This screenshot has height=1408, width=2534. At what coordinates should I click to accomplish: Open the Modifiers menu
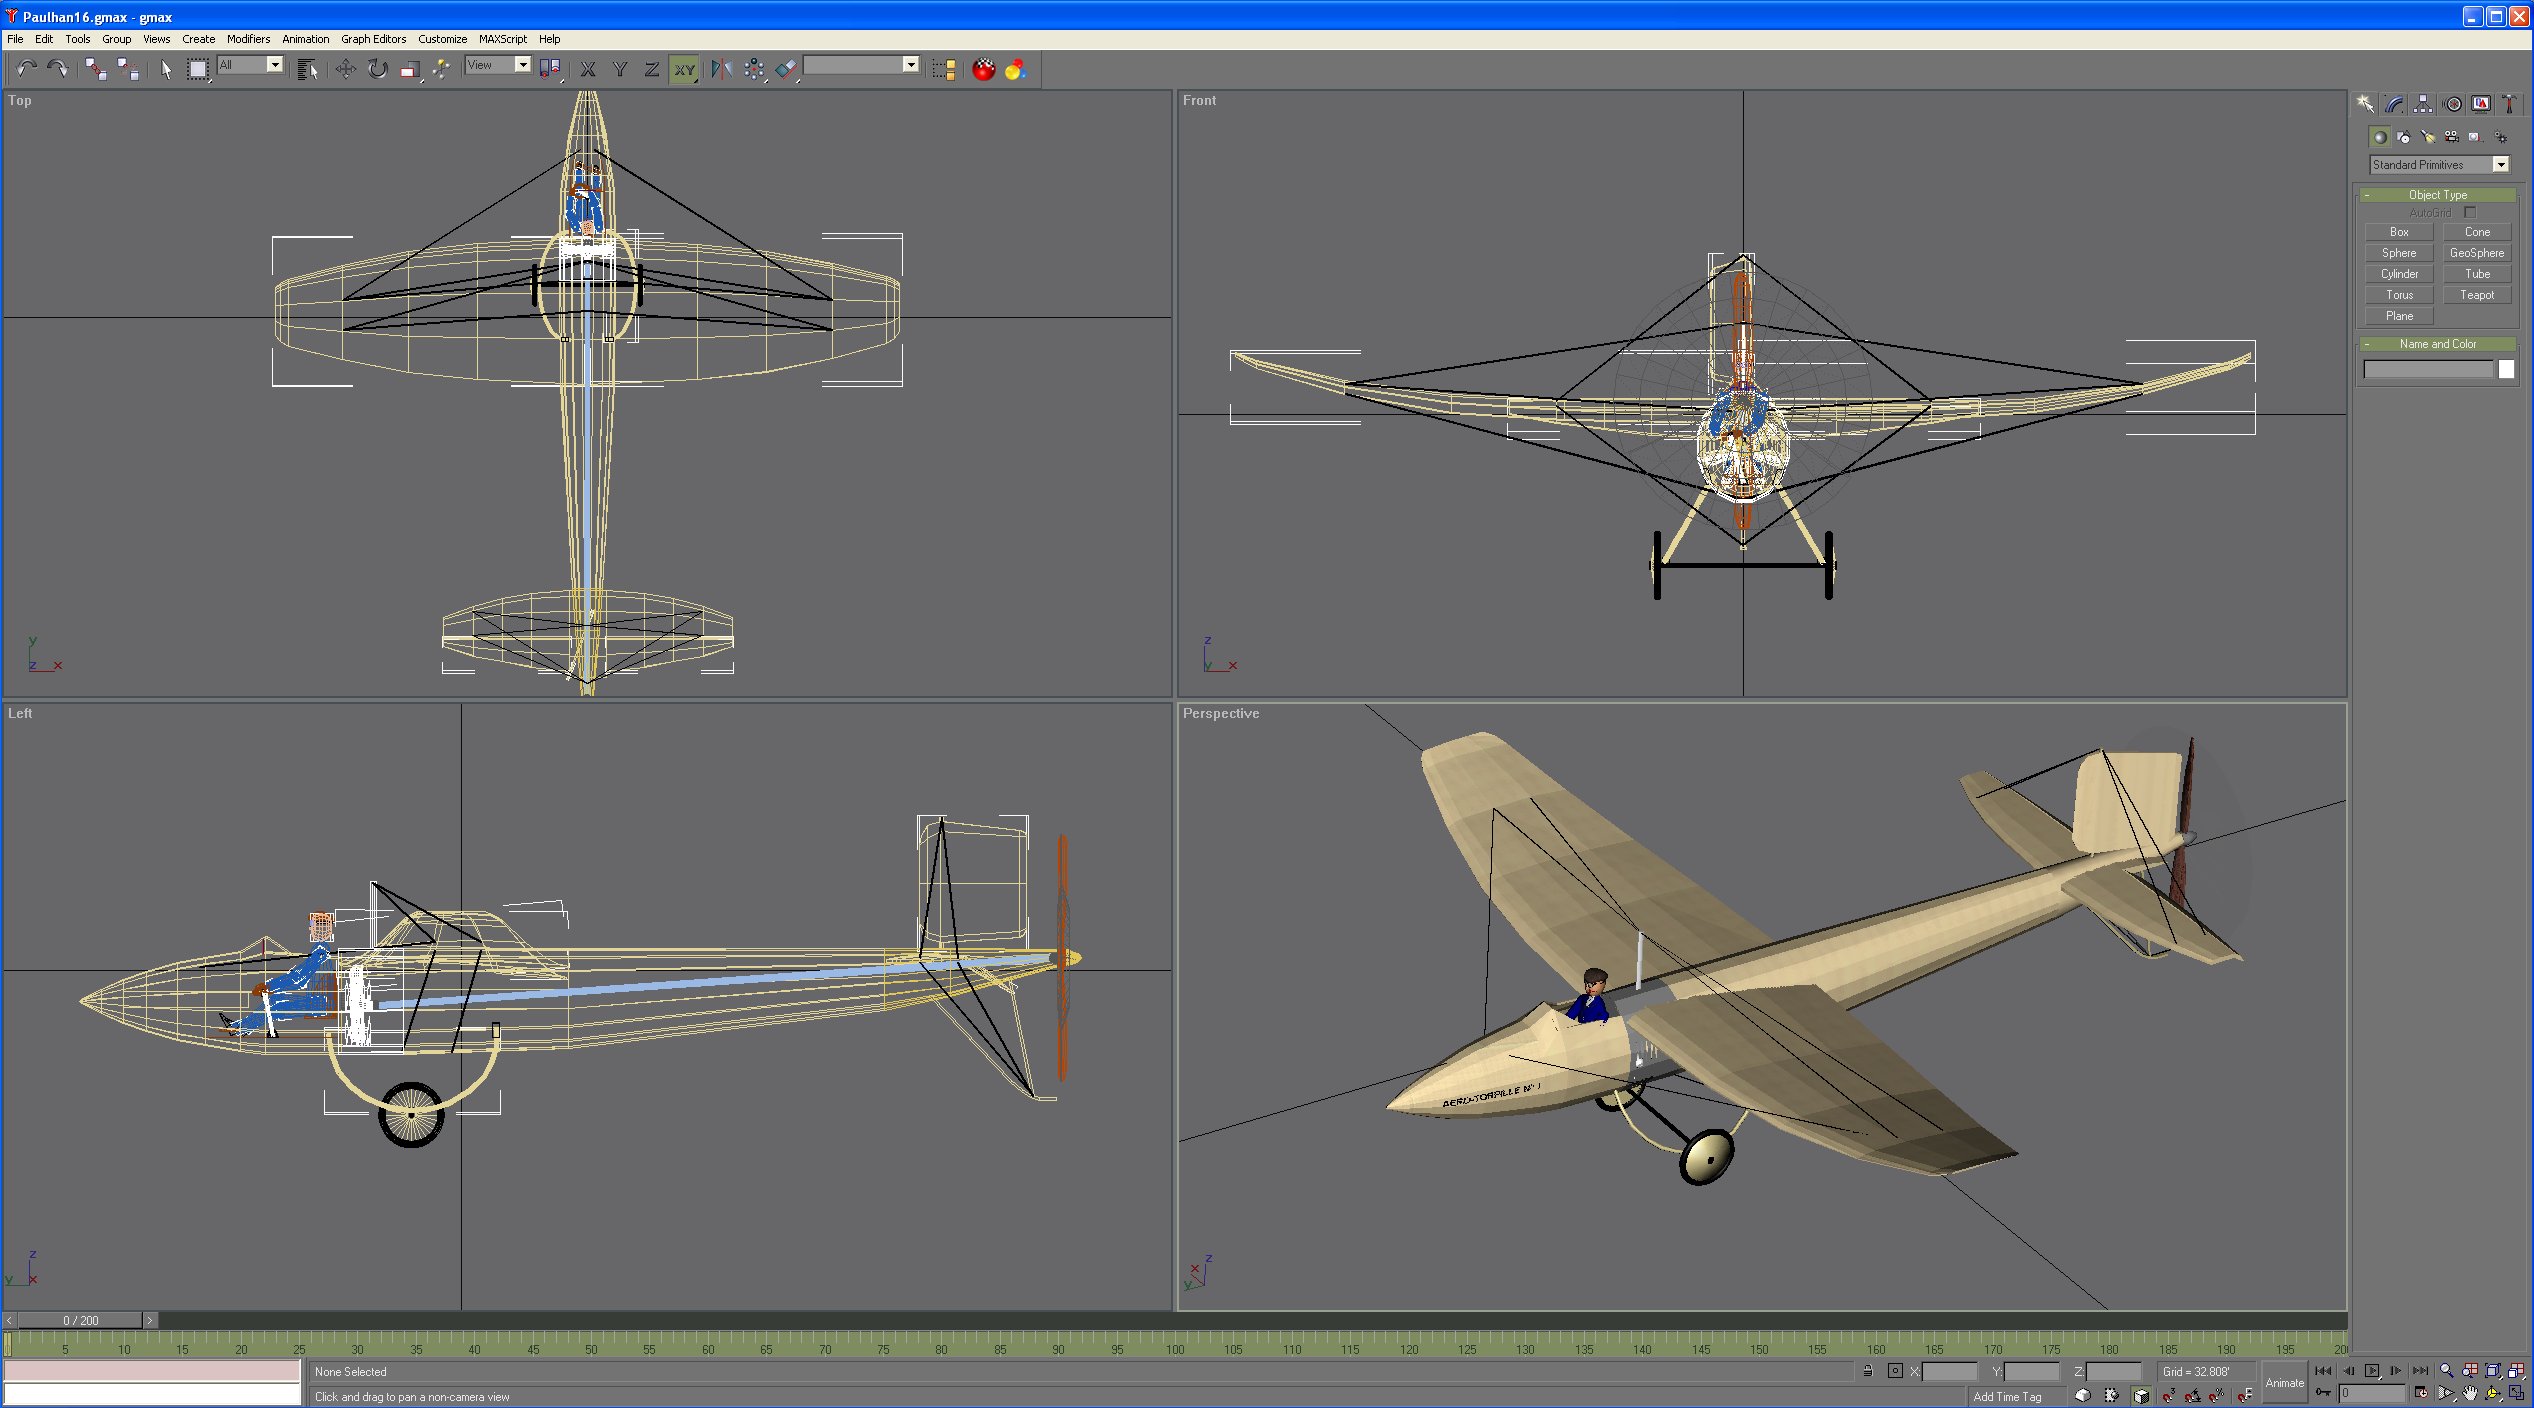click(248, 39)
